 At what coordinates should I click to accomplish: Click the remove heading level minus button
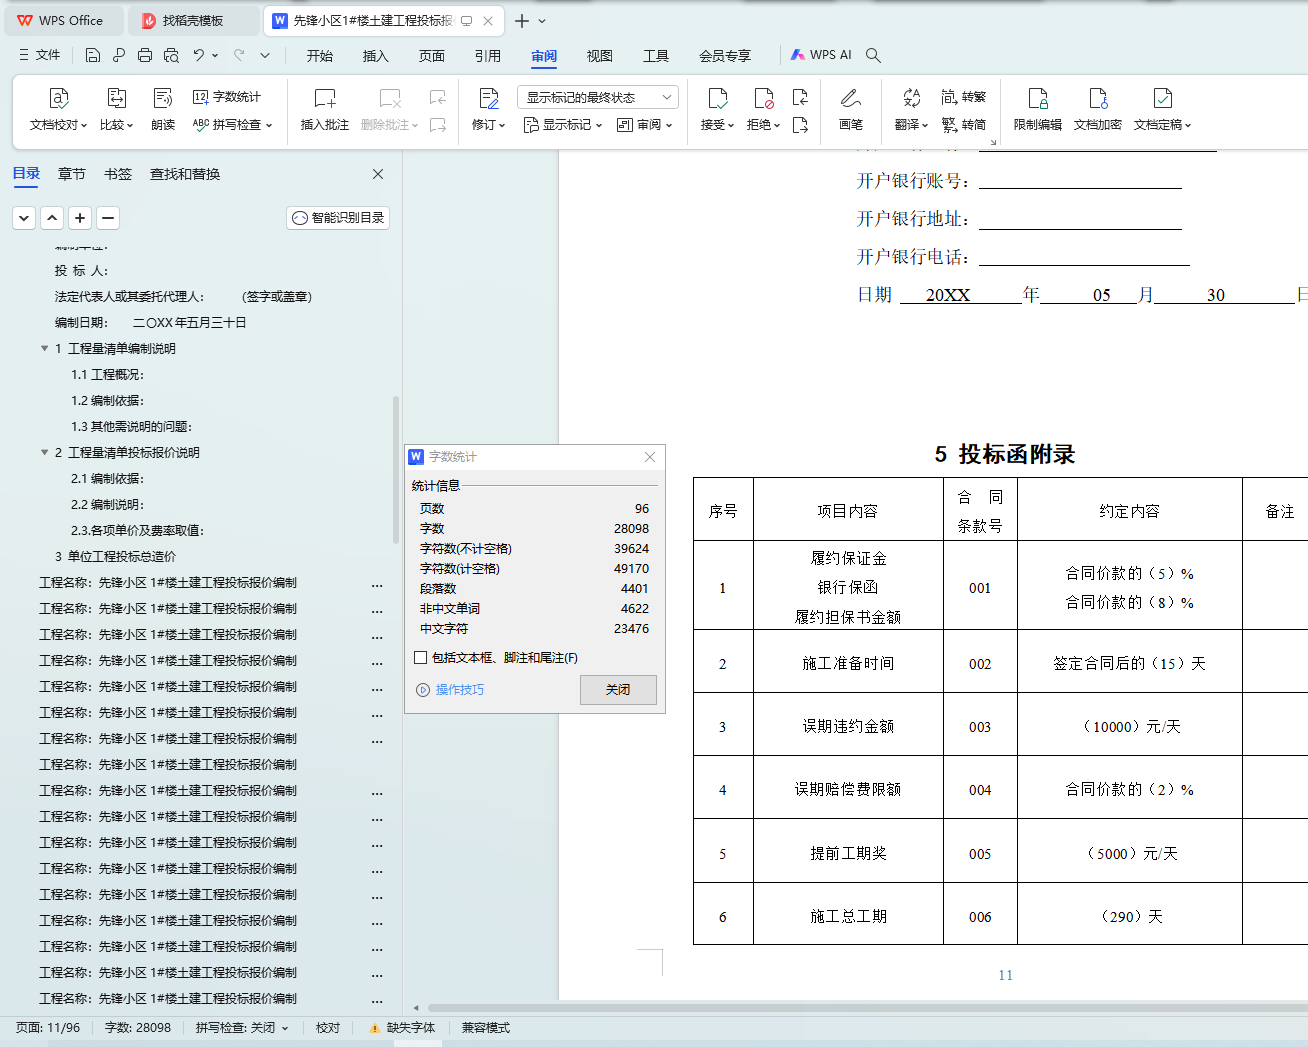tap(108, 218)
